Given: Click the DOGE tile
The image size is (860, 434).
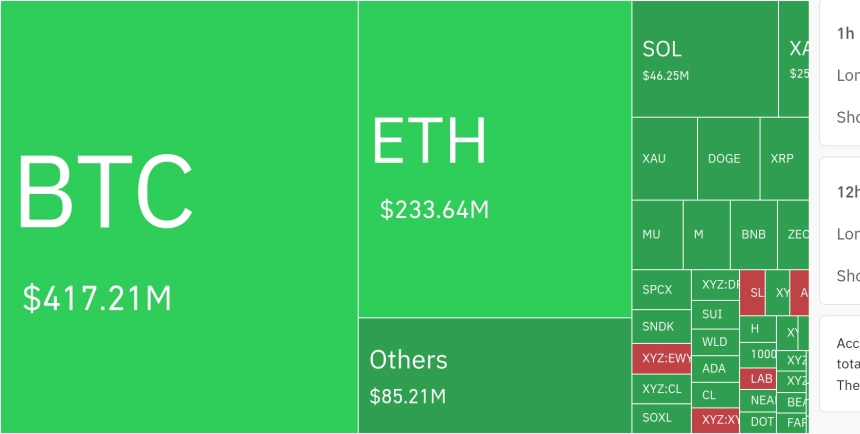Looking at the screenshot, I should click(x=728, y=159).
